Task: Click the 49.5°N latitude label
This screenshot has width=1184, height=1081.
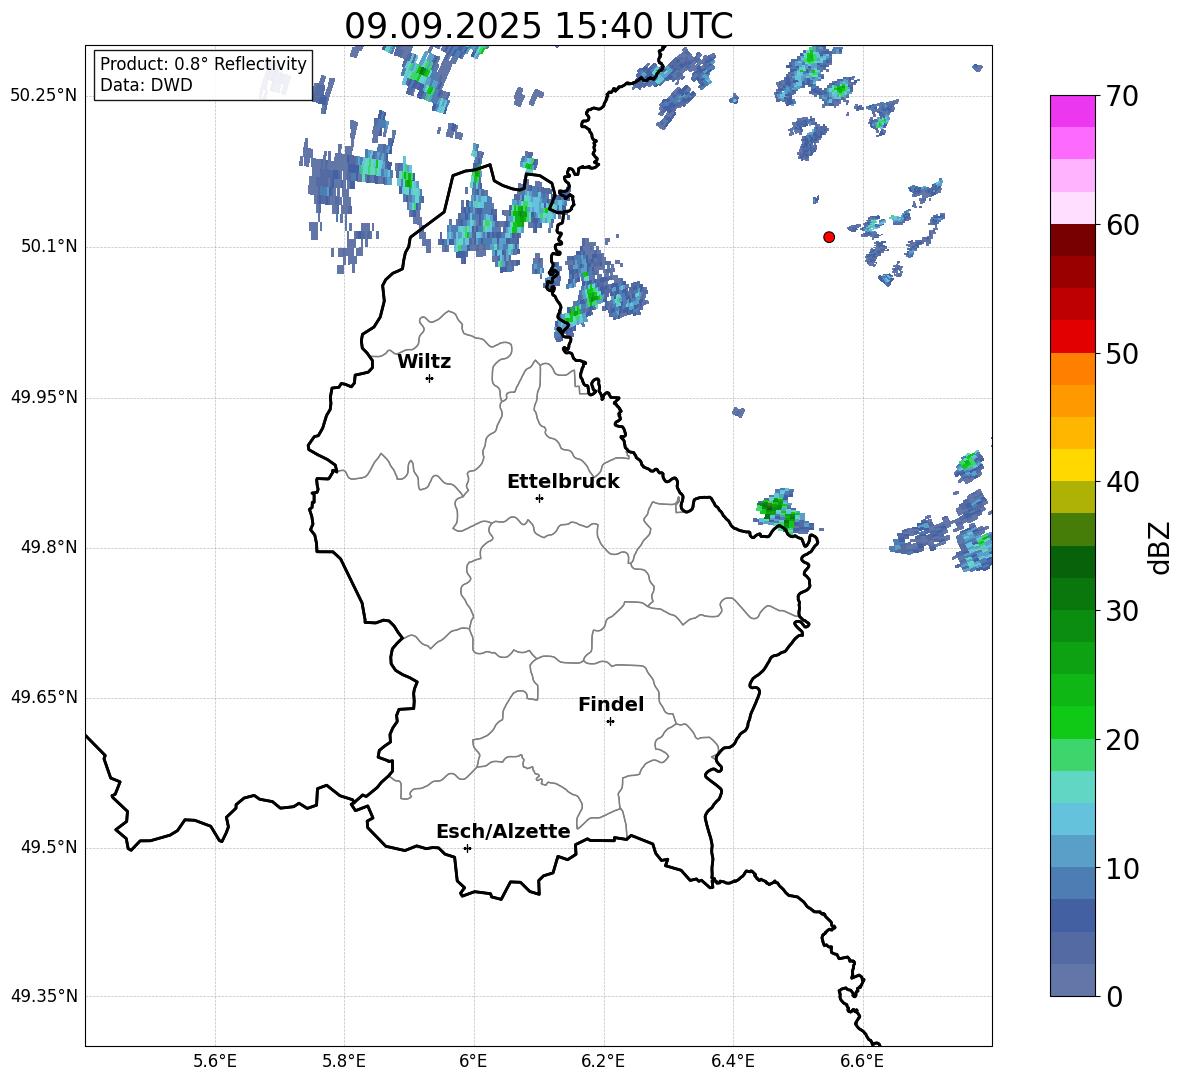Action: click(x=49, y=847)
